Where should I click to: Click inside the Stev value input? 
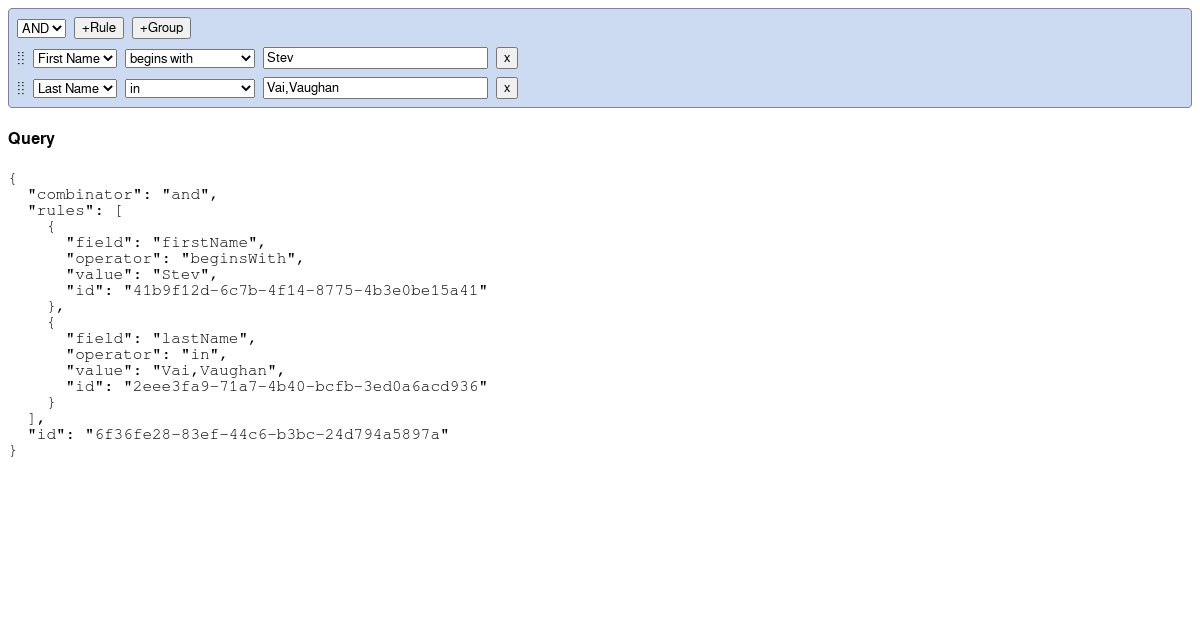click(x=375, y=57)
